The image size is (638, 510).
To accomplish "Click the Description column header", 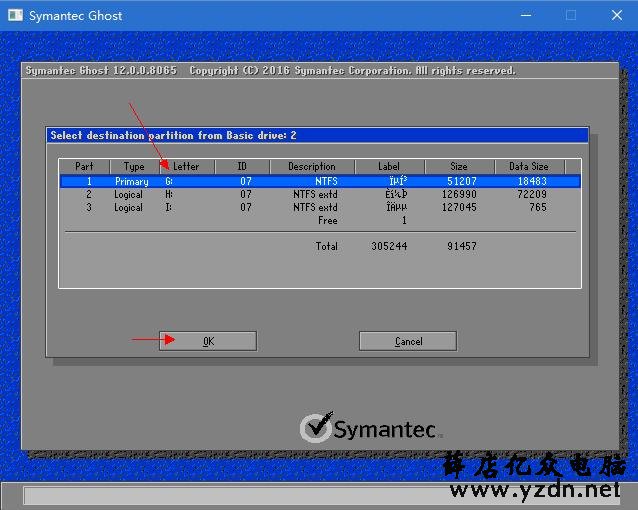I will point(312,166).
